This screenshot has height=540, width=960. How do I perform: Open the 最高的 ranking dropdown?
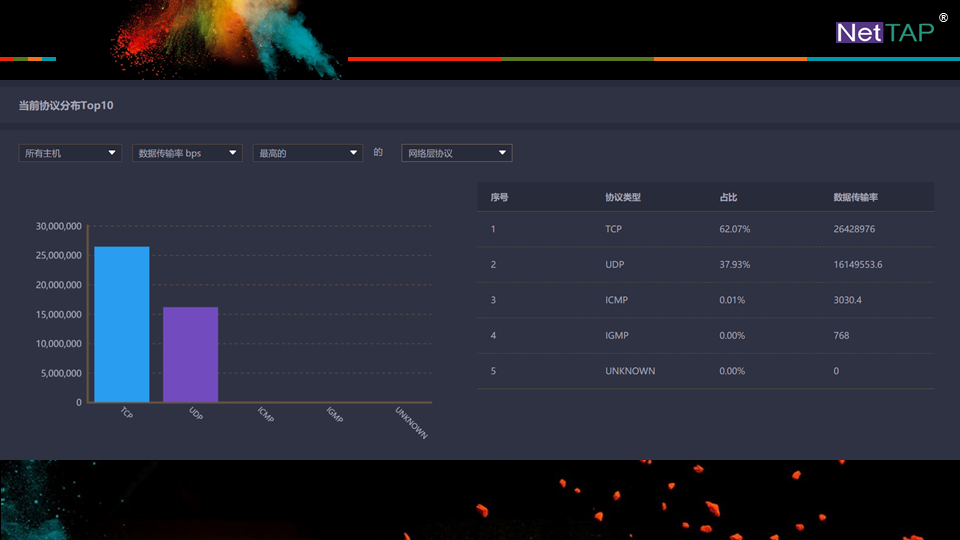point(307,153)
